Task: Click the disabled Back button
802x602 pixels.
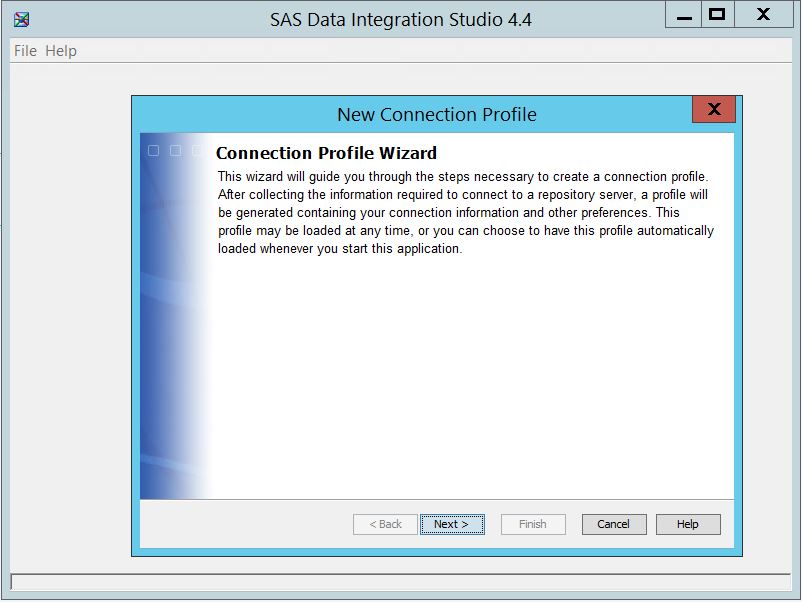Action: coord(385,524)
